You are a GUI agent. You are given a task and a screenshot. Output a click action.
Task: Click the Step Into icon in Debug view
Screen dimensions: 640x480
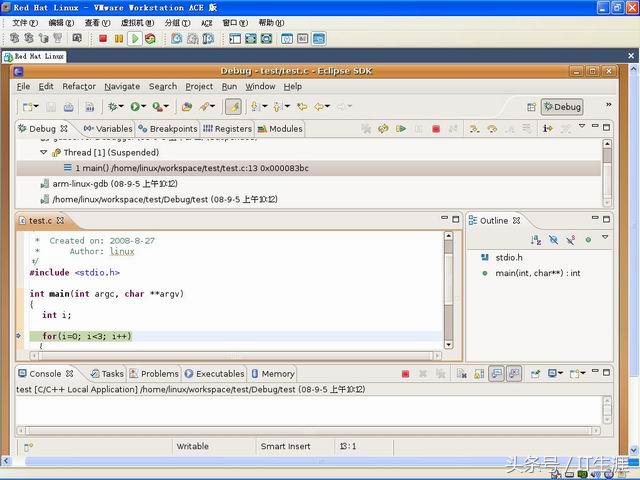coord(473,129)
